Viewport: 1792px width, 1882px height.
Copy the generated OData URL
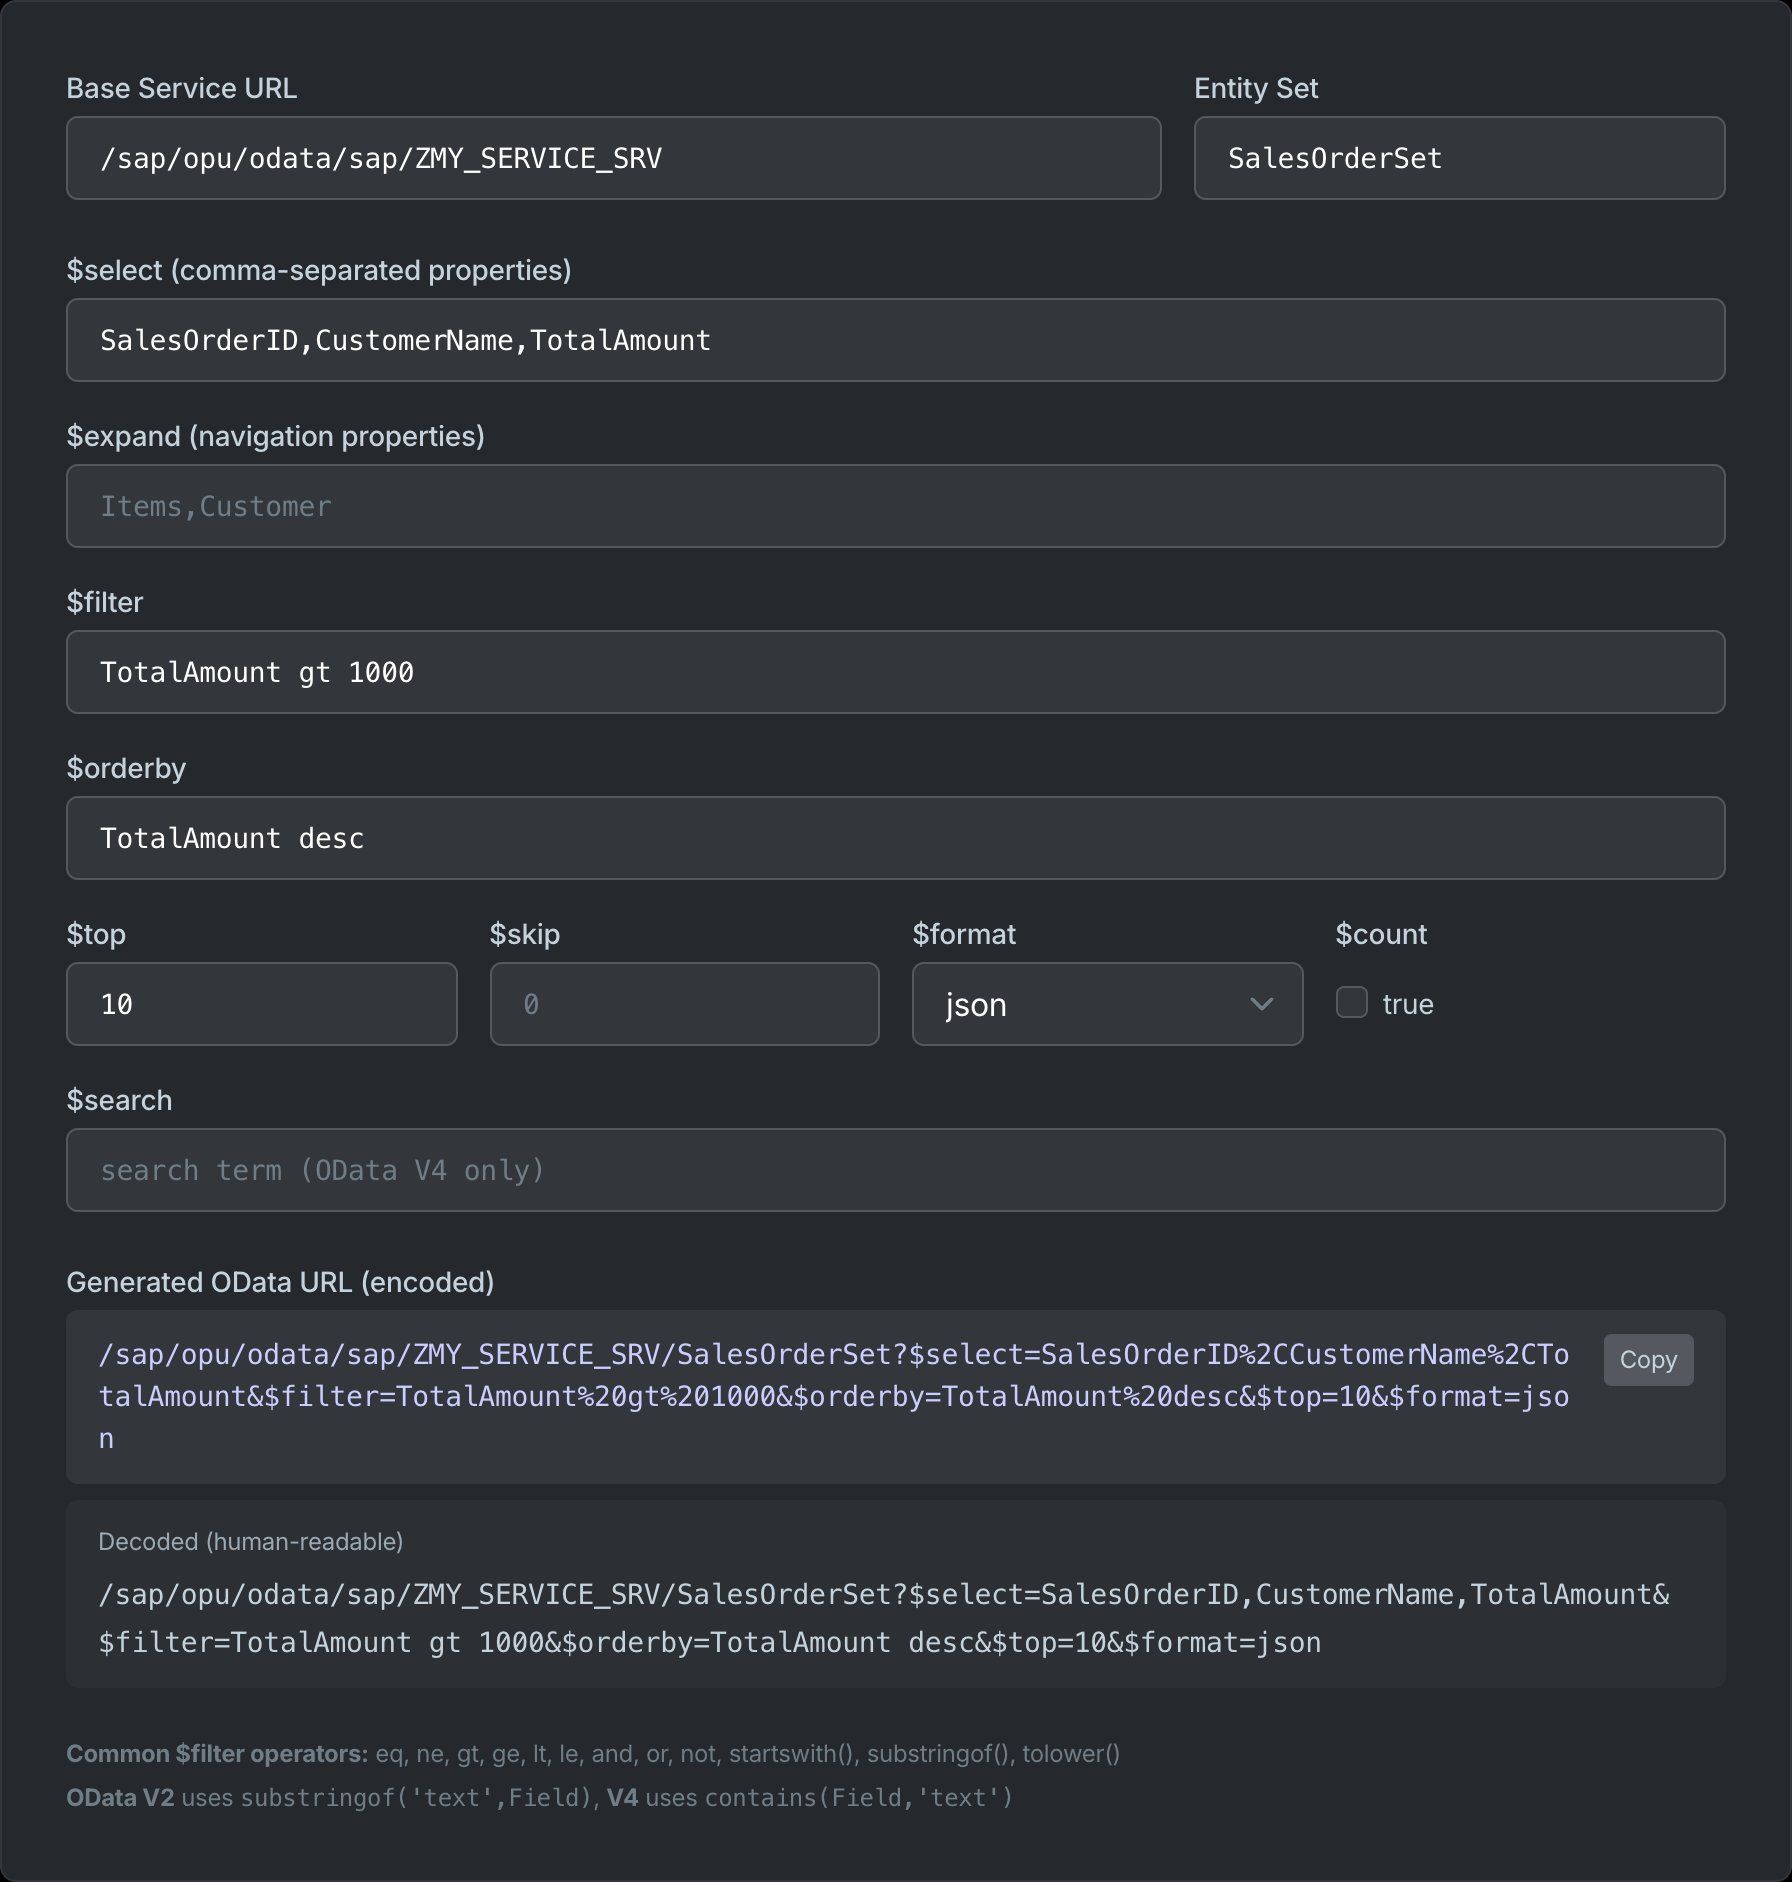tap(1648, 1360)
